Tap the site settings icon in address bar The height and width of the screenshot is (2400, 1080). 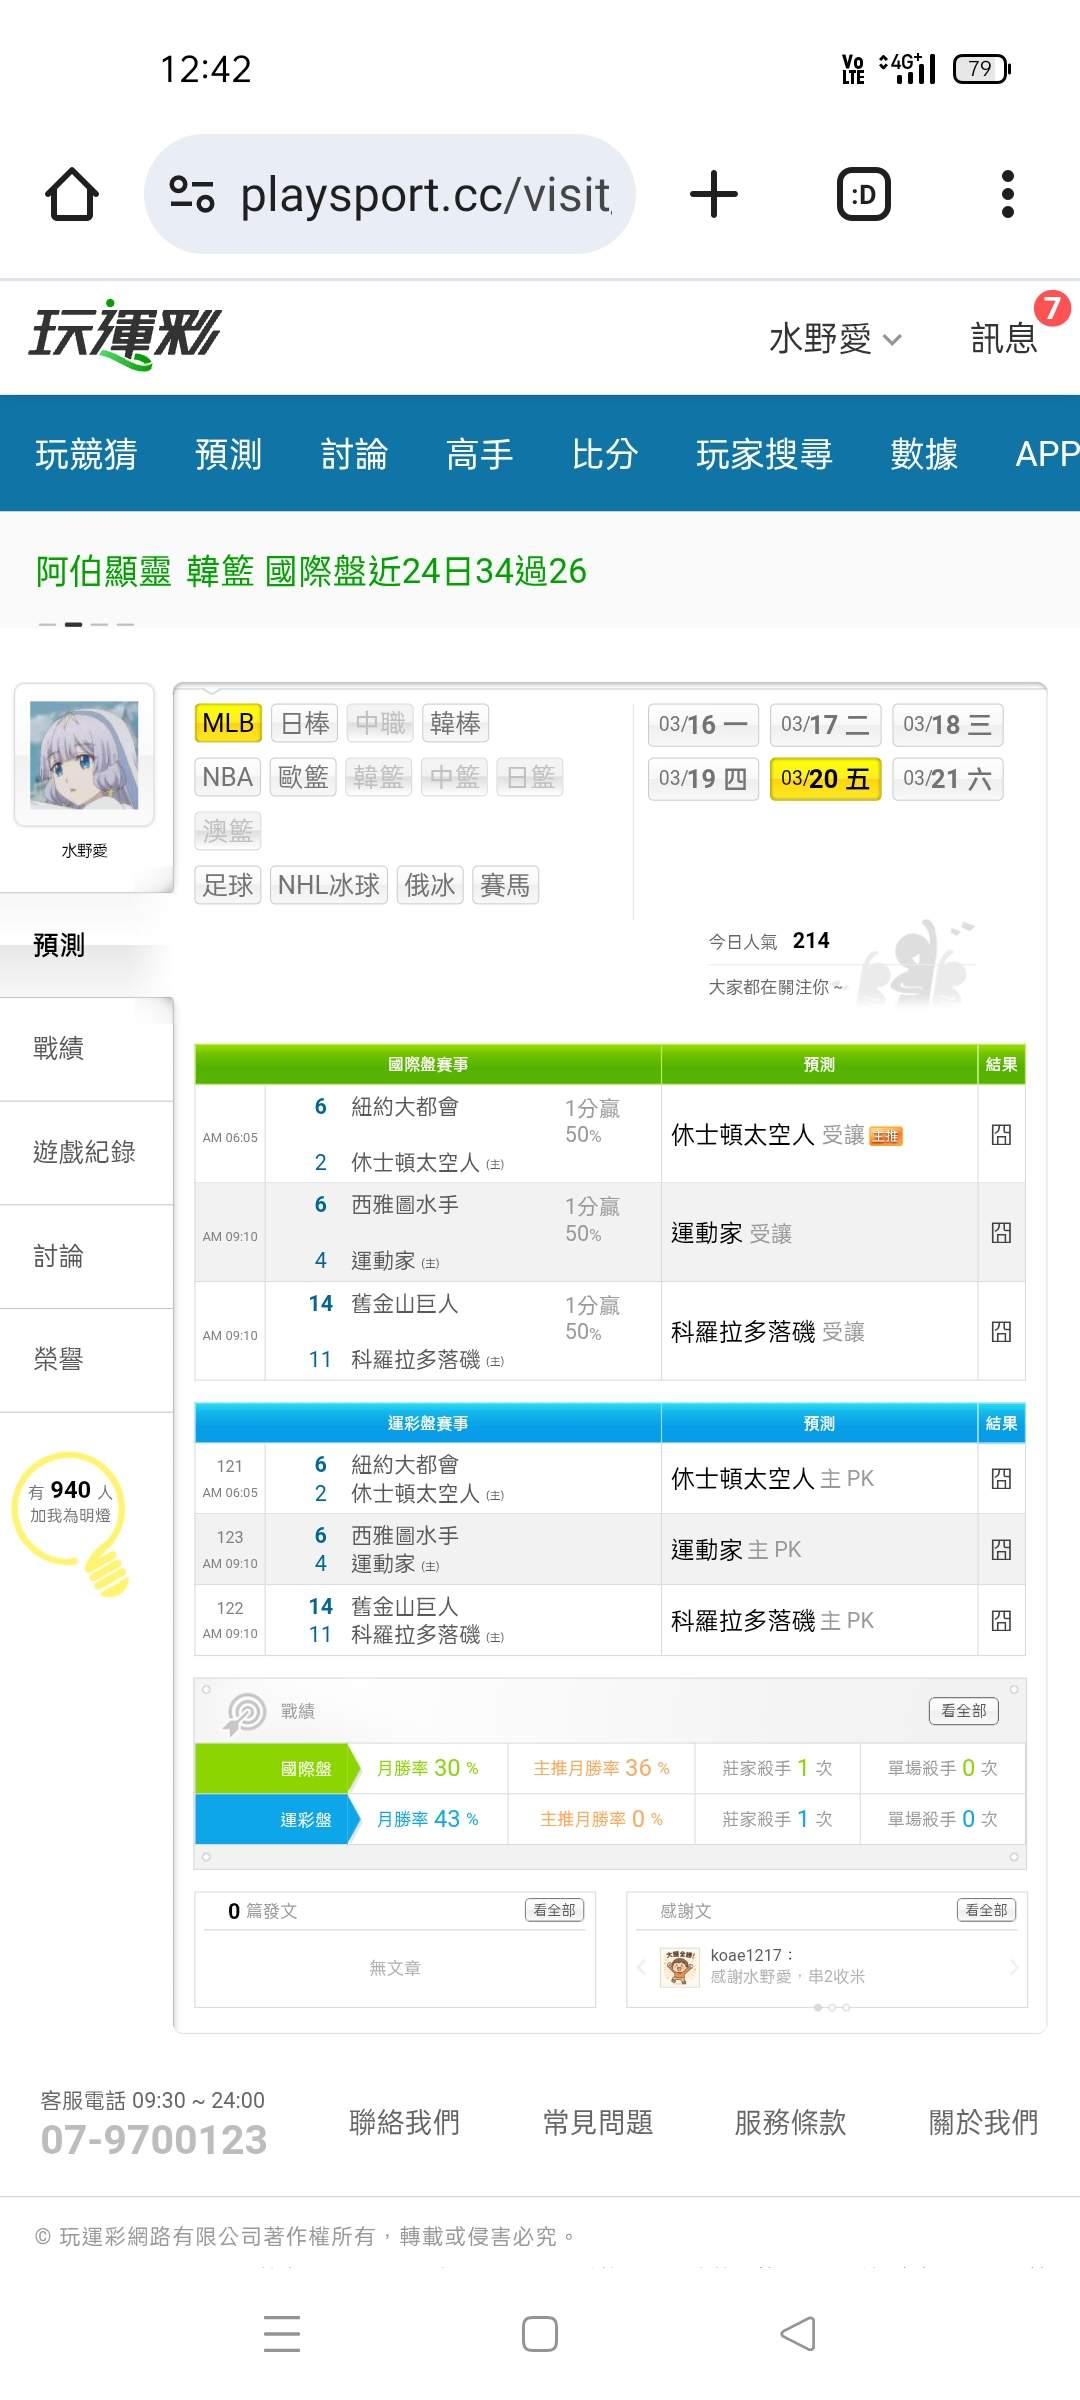pos(192,194)
